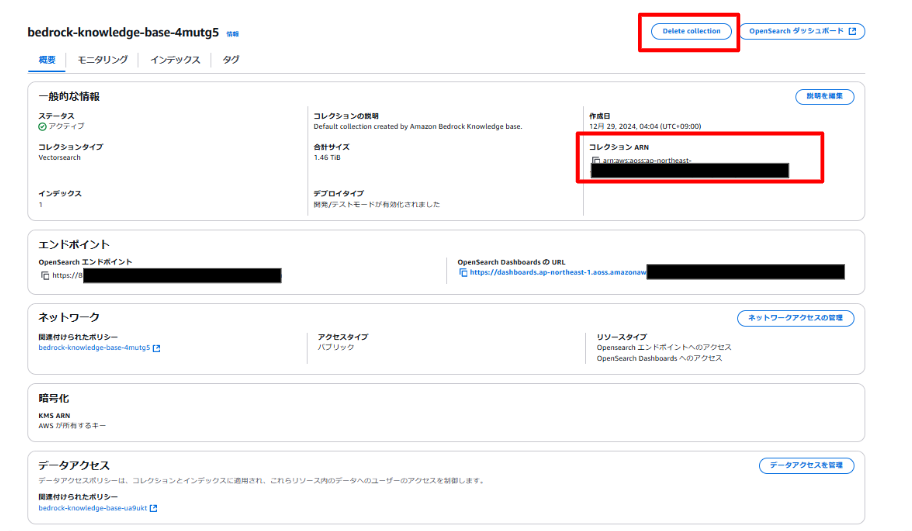Open the 情報 link beside the collection name
912x531 pixels.
233,34
